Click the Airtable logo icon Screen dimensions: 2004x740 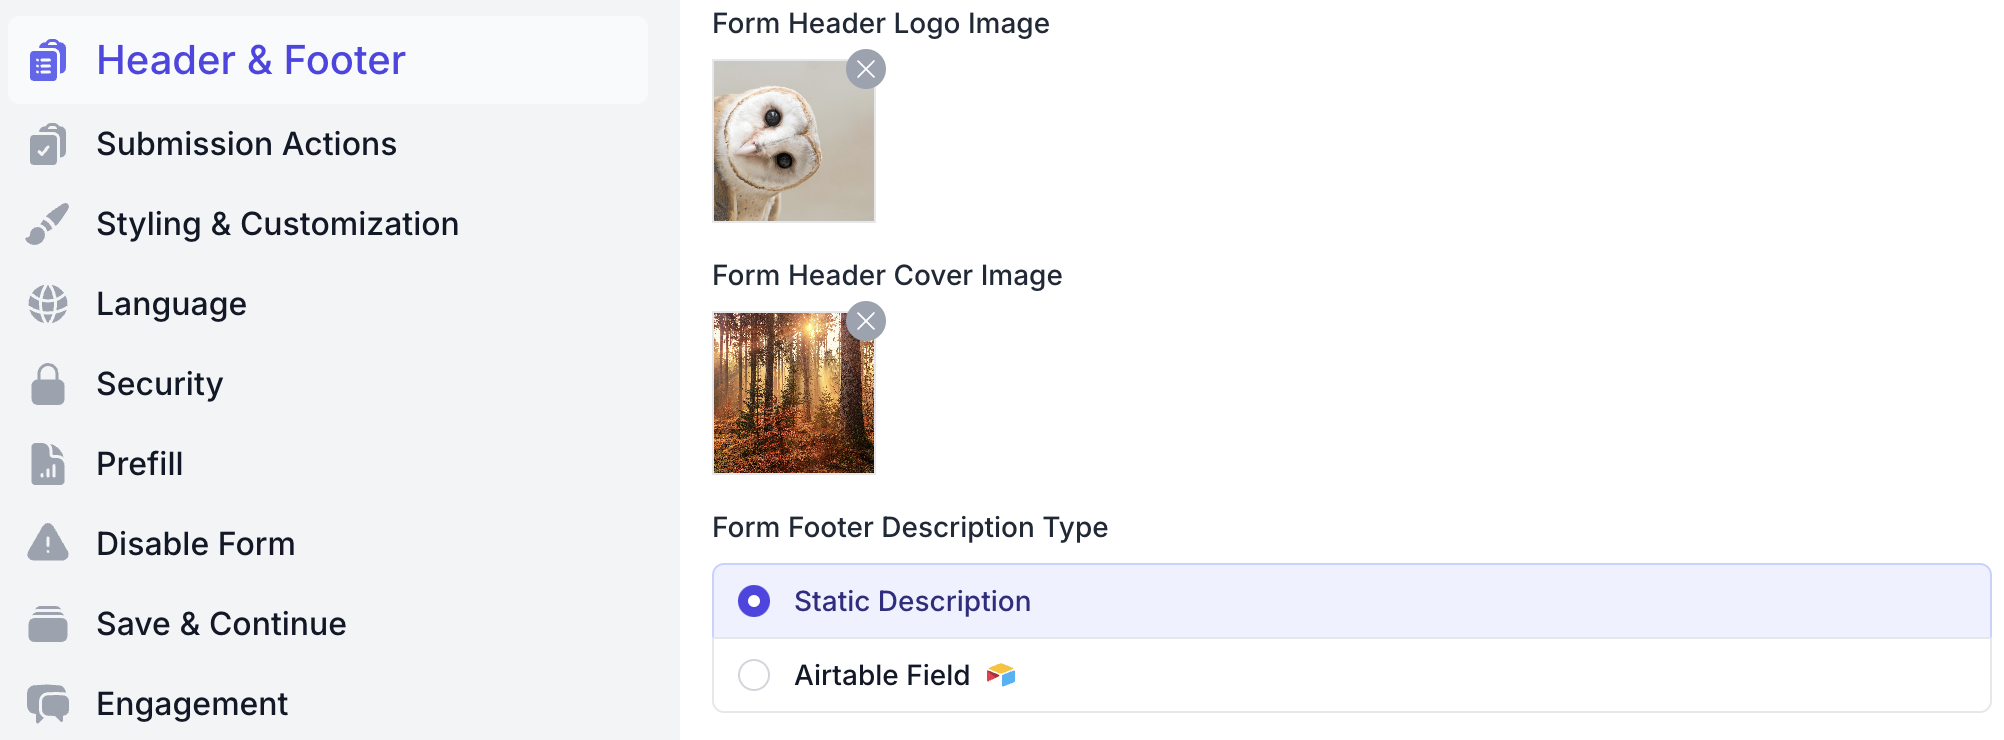(x=1001, y=675)
